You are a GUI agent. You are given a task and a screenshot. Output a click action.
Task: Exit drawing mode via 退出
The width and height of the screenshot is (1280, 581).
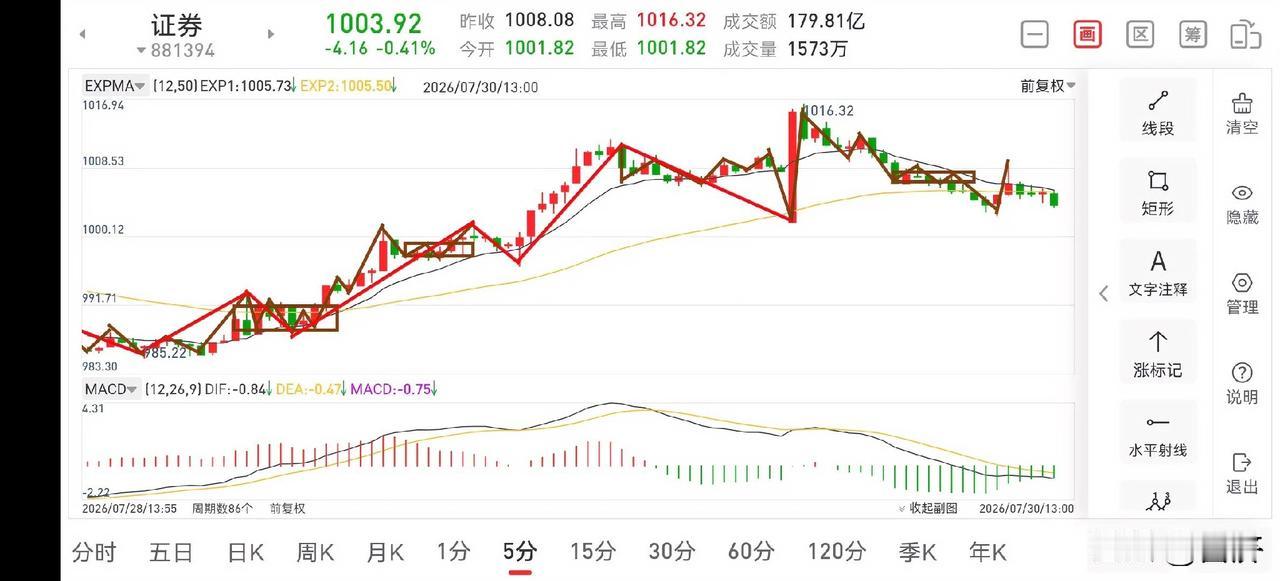click(1242, 473)
